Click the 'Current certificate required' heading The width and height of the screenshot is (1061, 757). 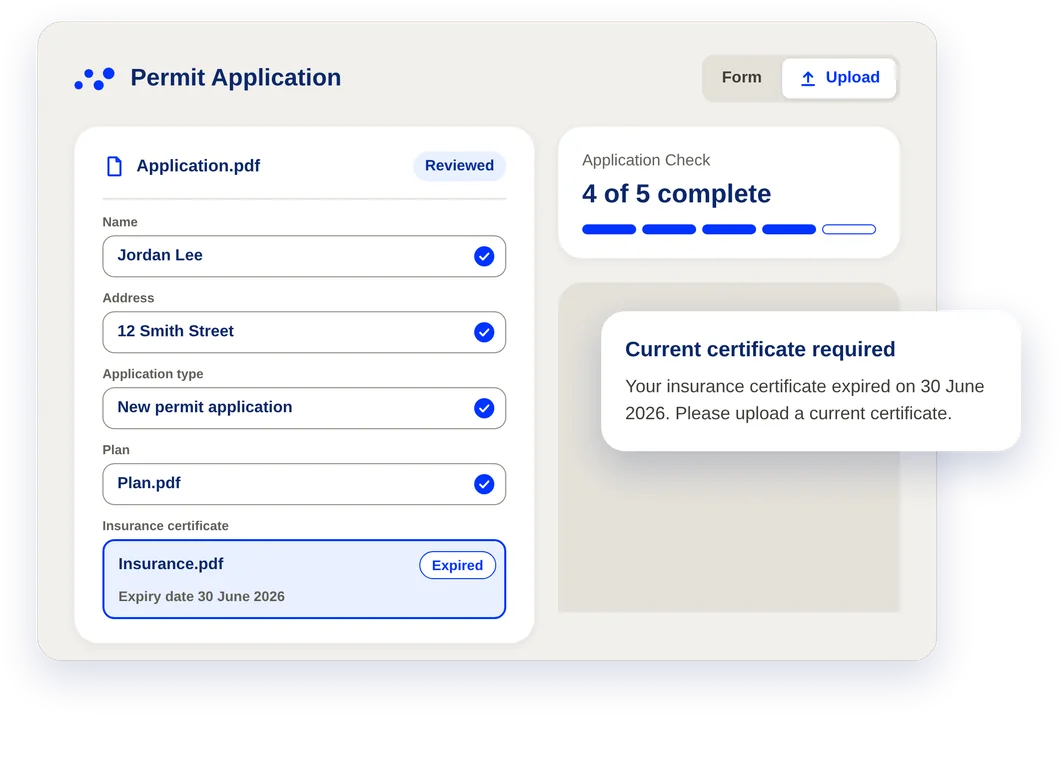coord(760,349)
